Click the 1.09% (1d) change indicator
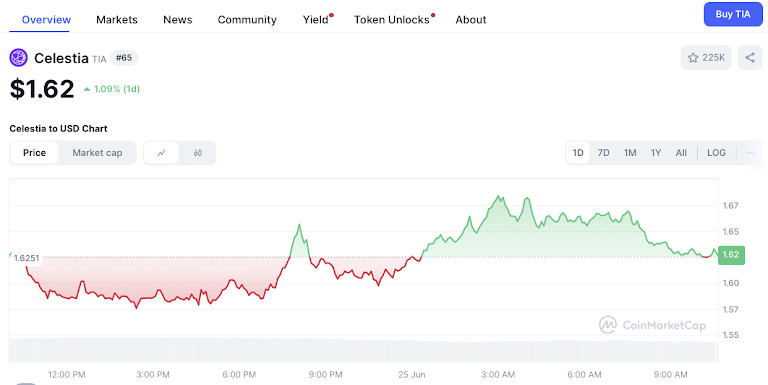 click(112, 89)
